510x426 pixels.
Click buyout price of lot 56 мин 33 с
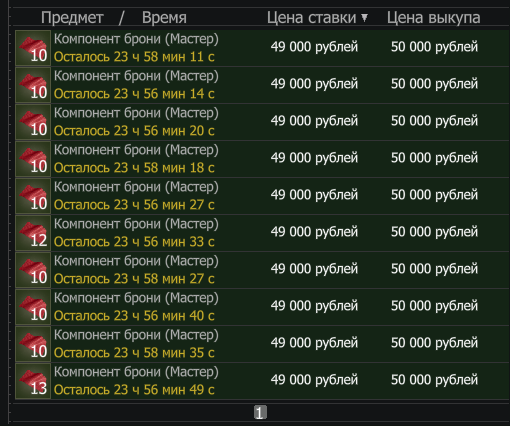coord(434,232)
